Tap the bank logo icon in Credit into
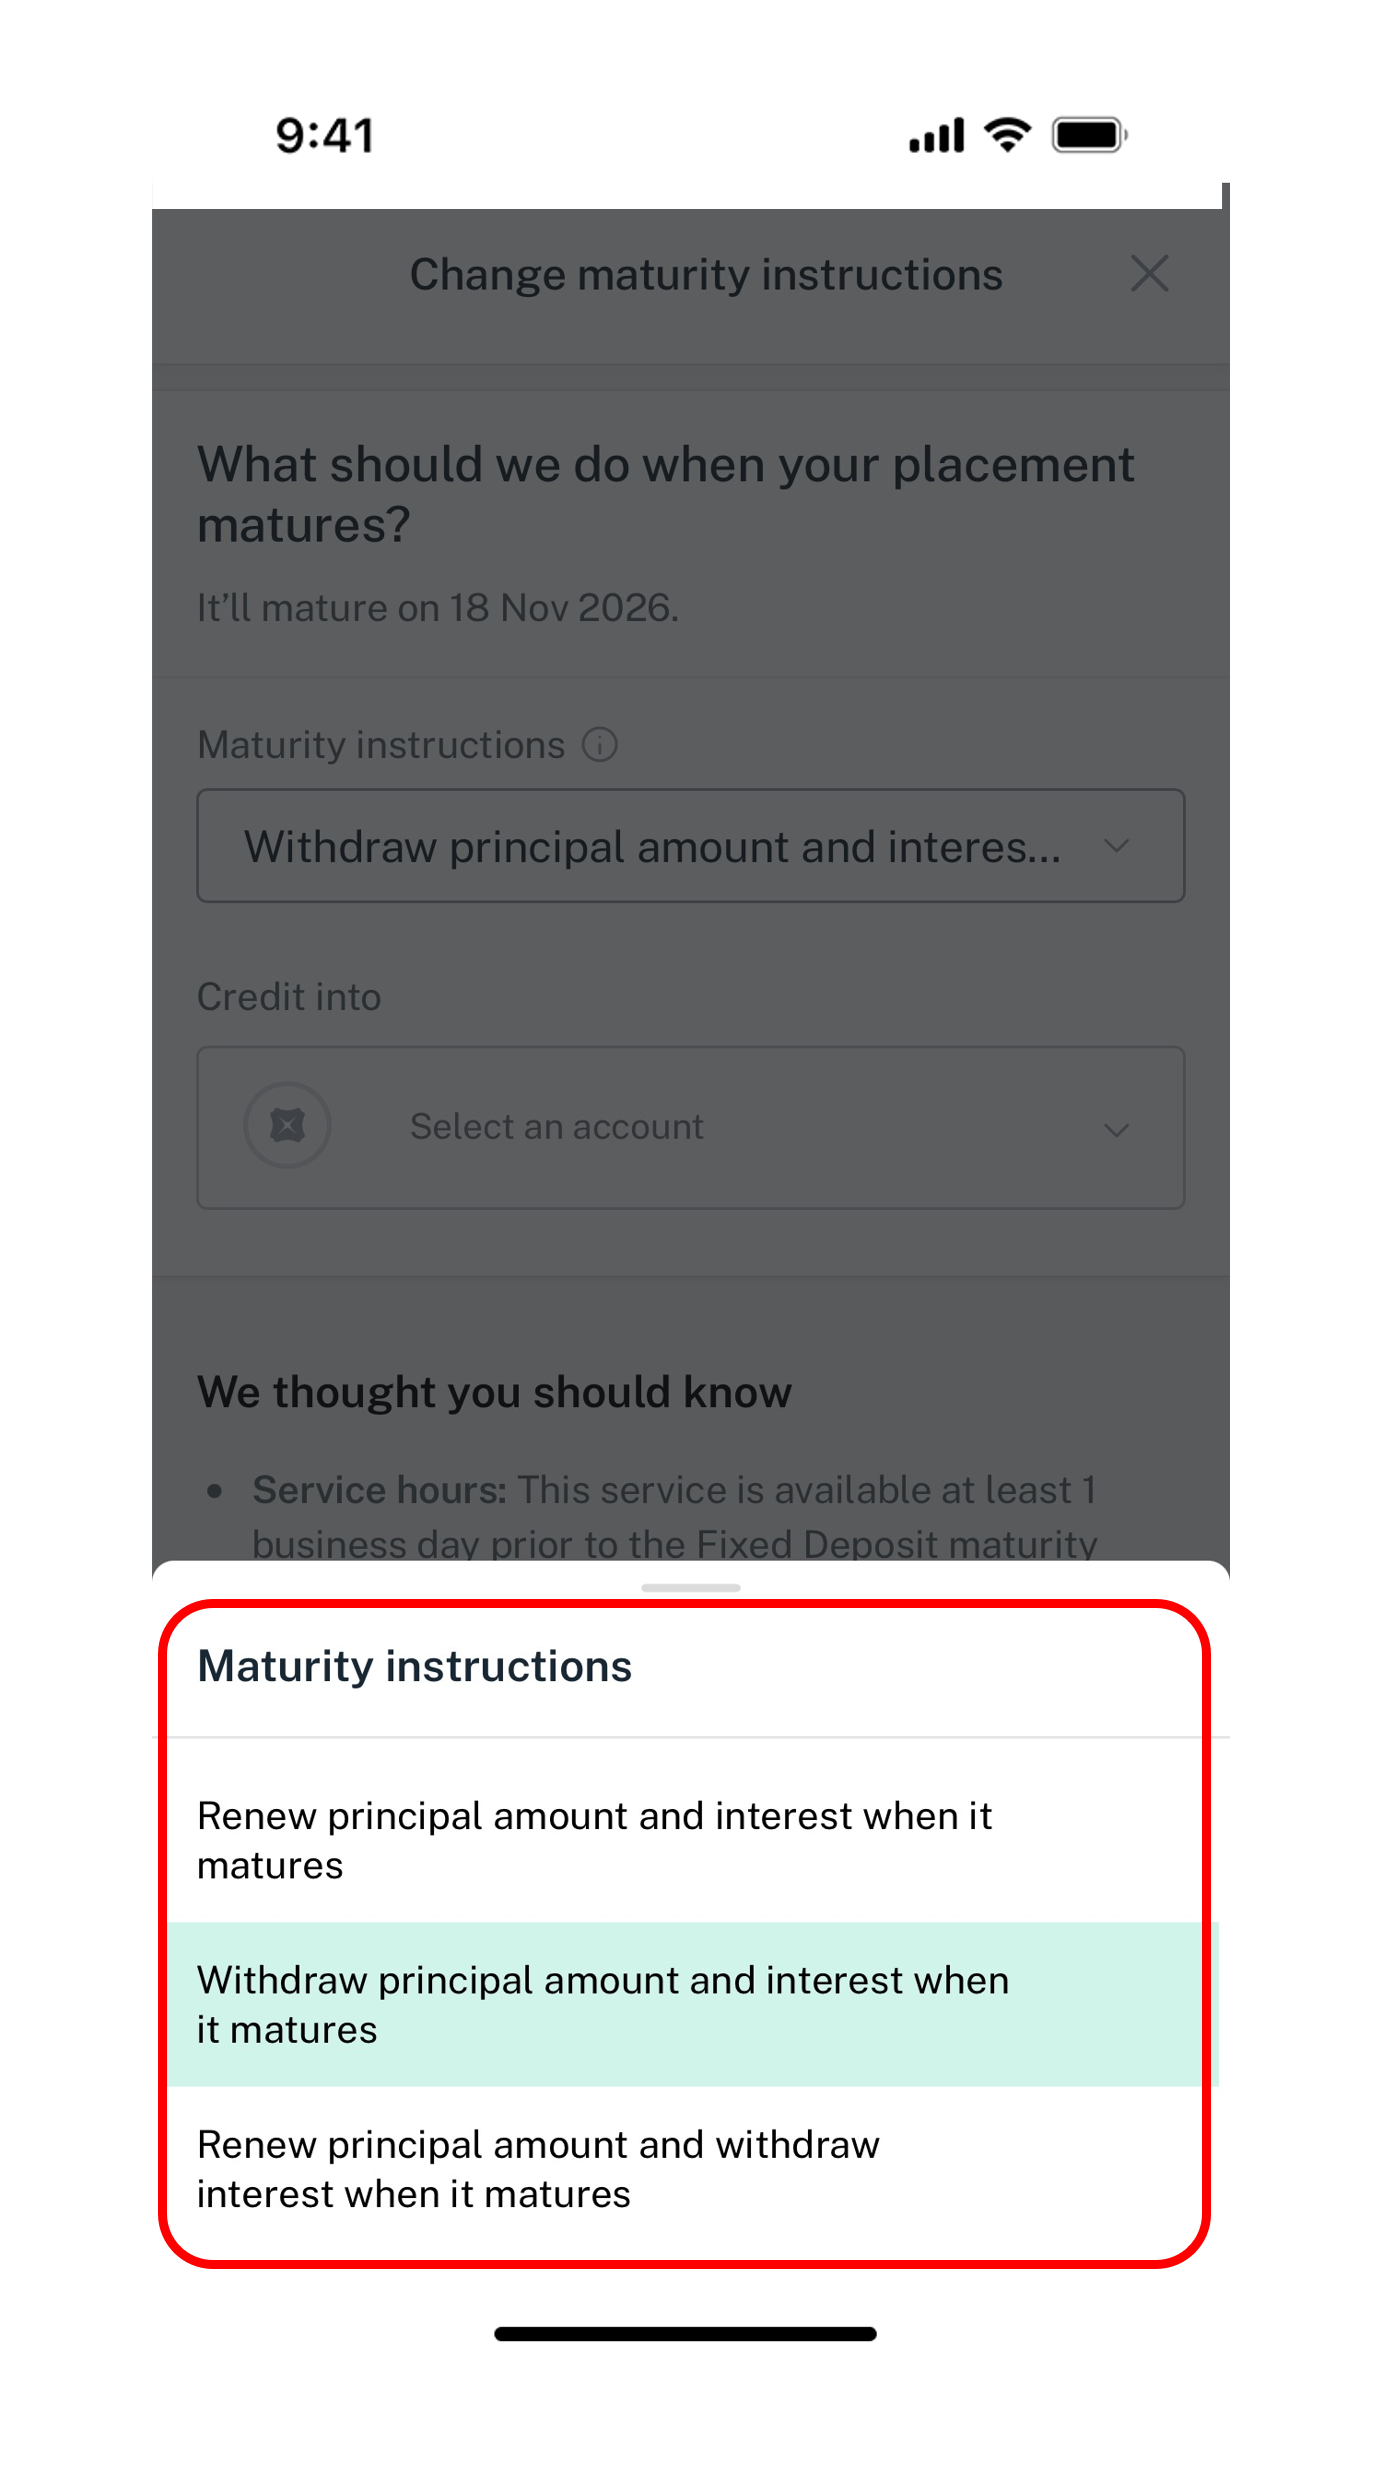This screenshot has width=1374, height=2475. [288, 1126]
